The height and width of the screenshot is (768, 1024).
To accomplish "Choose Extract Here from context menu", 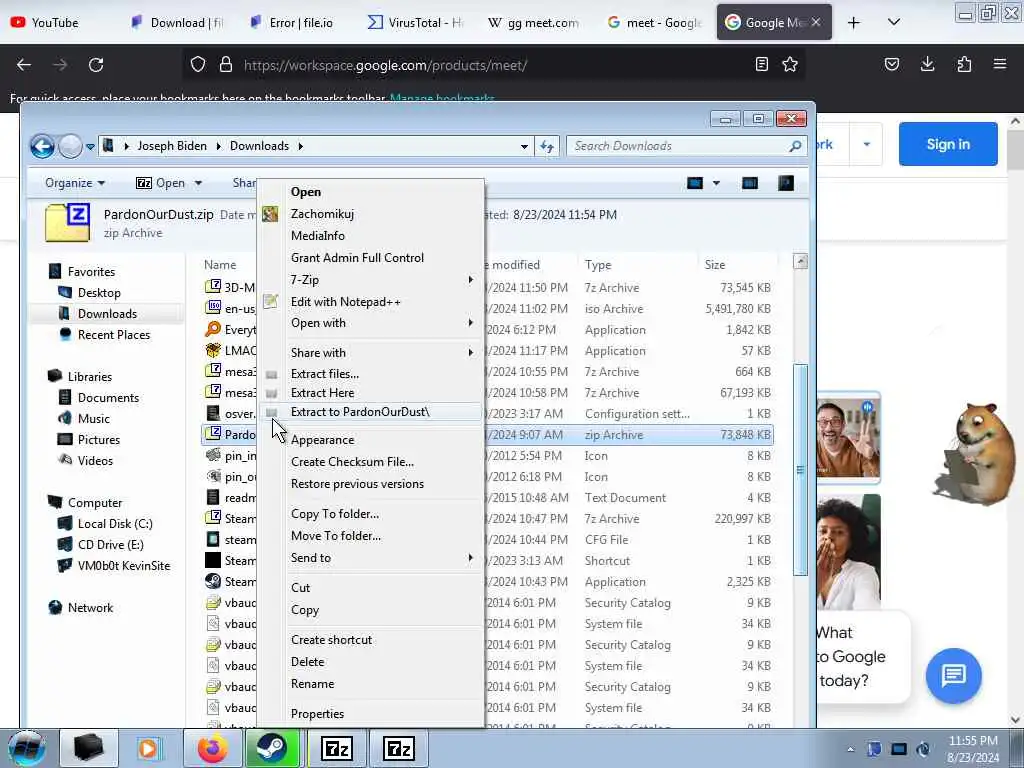I will 371,393.
